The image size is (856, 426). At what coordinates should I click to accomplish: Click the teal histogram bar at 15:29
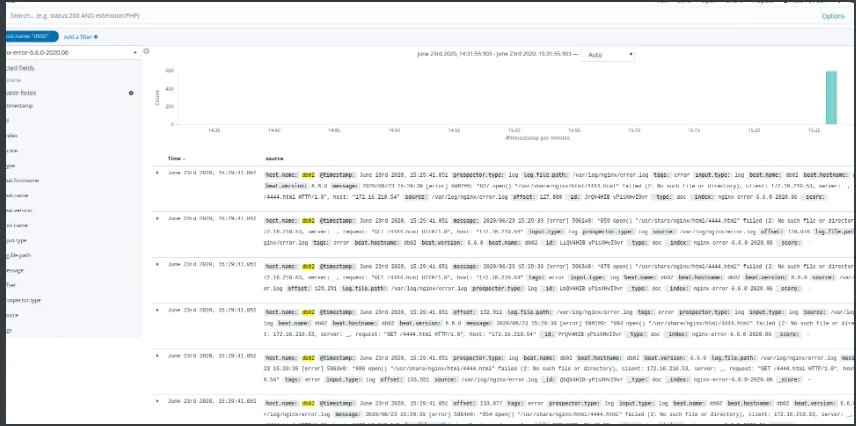click(x=831, y=98)
